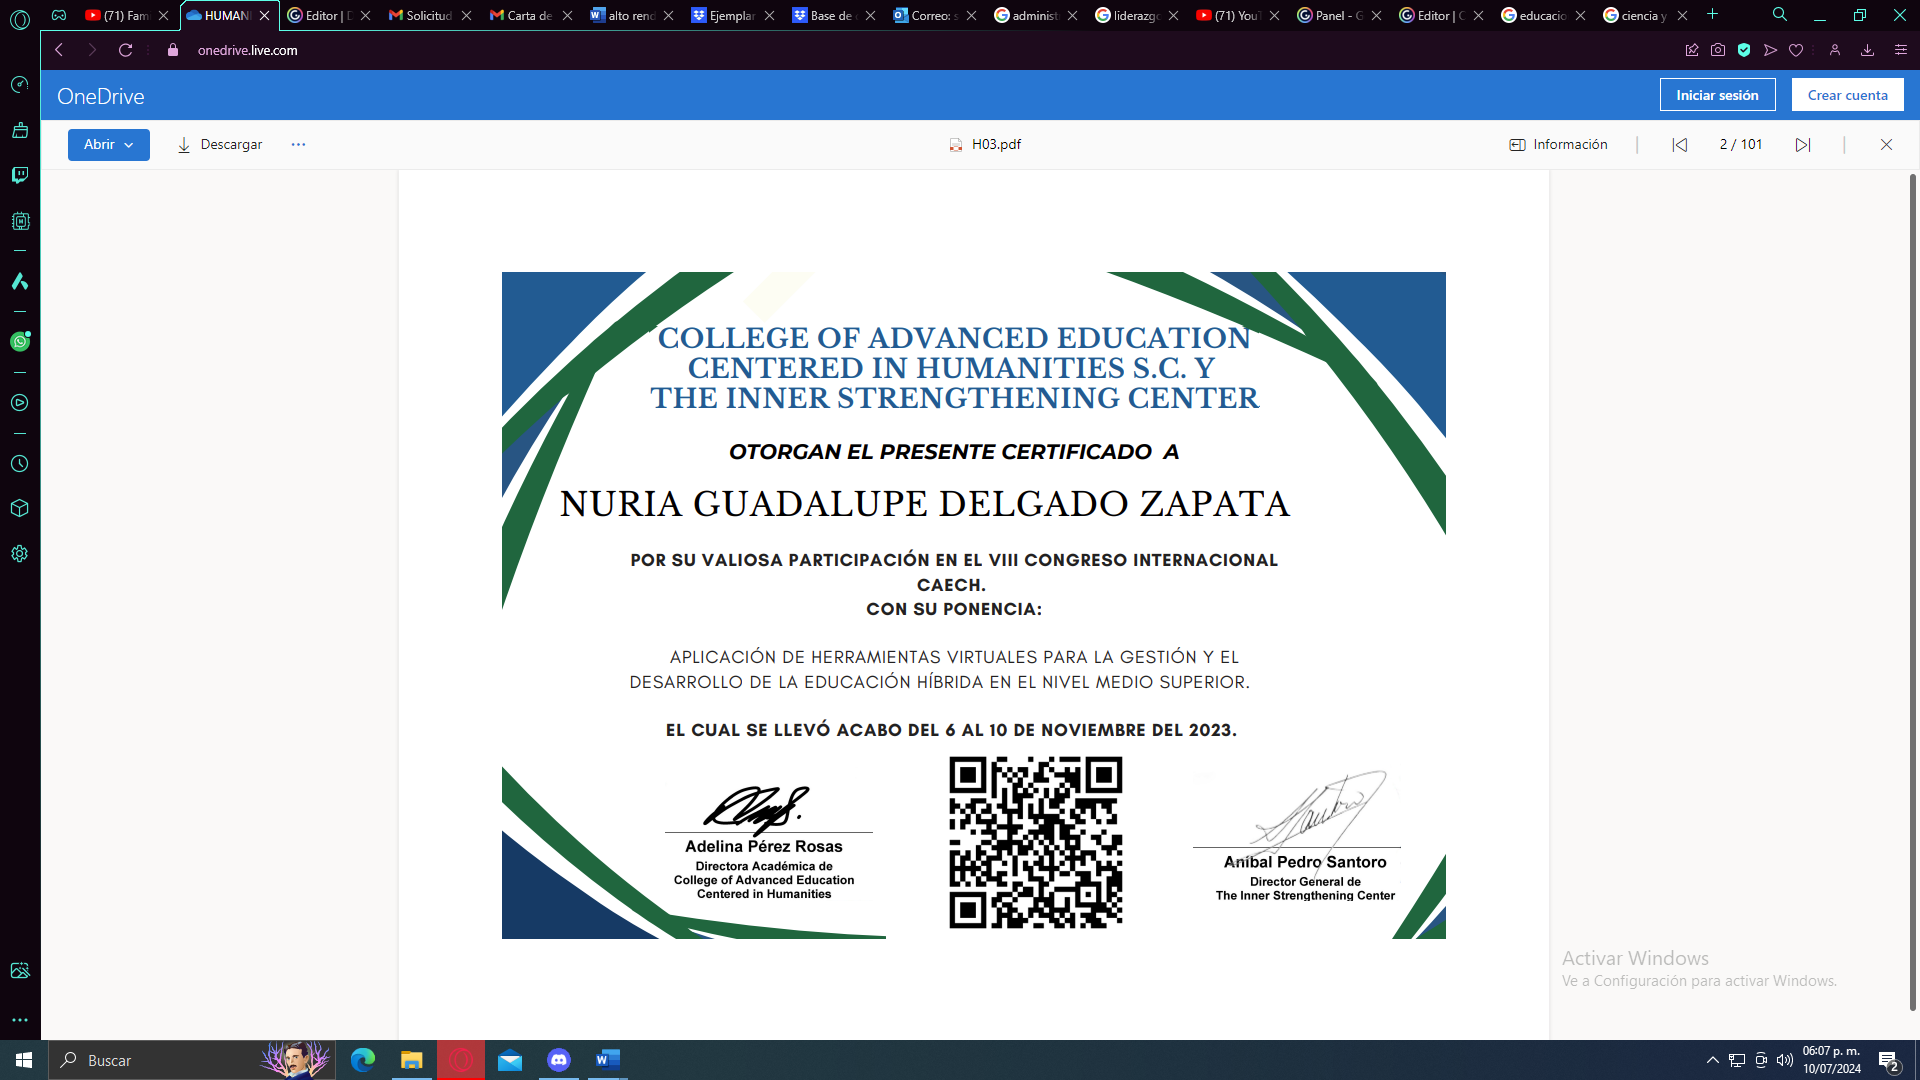Jump to the last page of H03.pdf
Image resolution: width=1920 pixels, height=1080 pixels.
tap(1804, 144)
